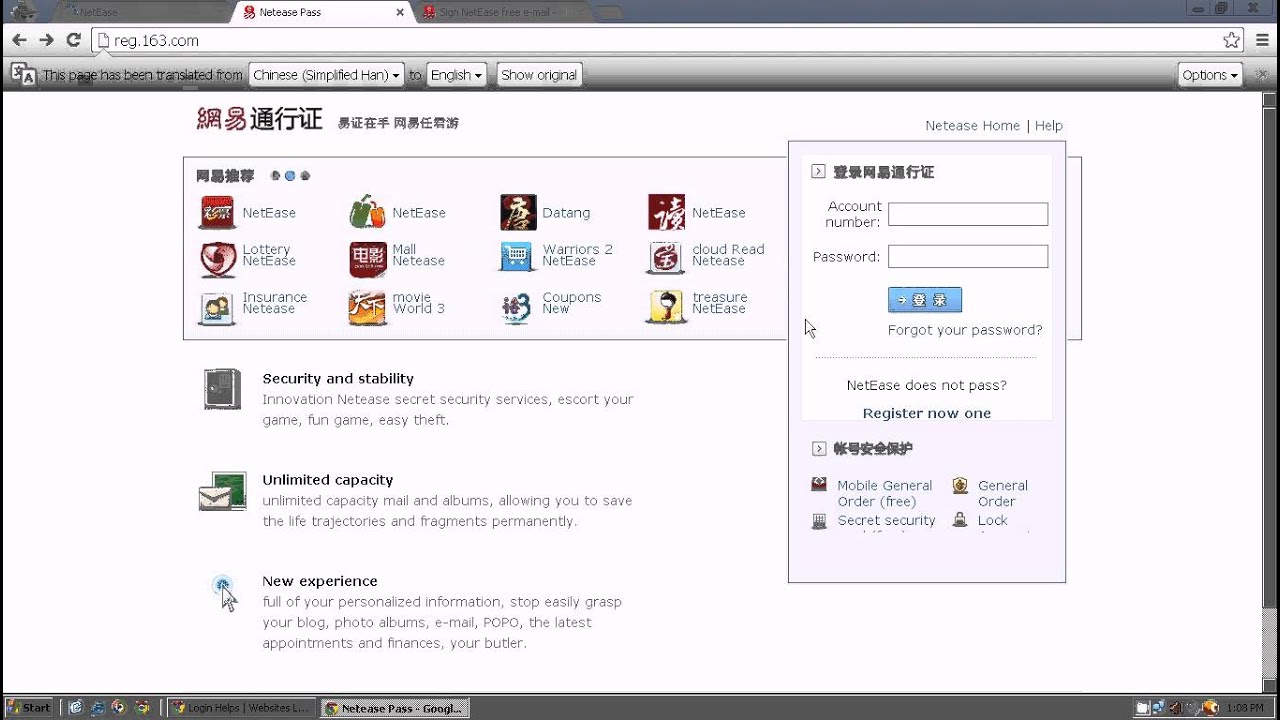Click the Unlimited capacity heading
This screenshot has width=1280, height=720.
(328, 480)
